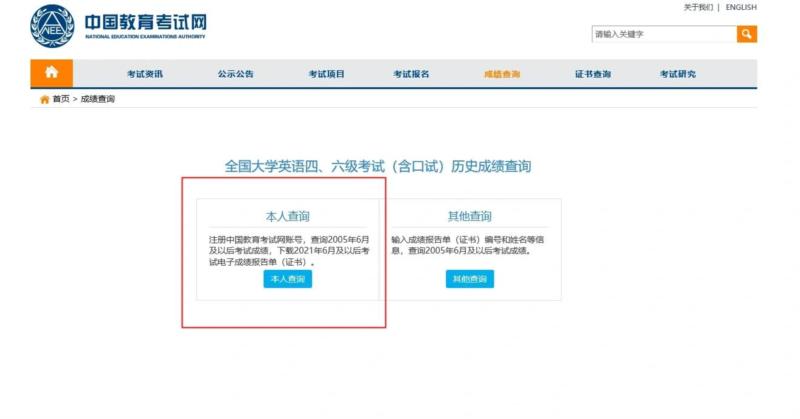This screenshot has height=419, width=800.
Task: Click the 本人查询 card heading
Action: tap(288, 216)
